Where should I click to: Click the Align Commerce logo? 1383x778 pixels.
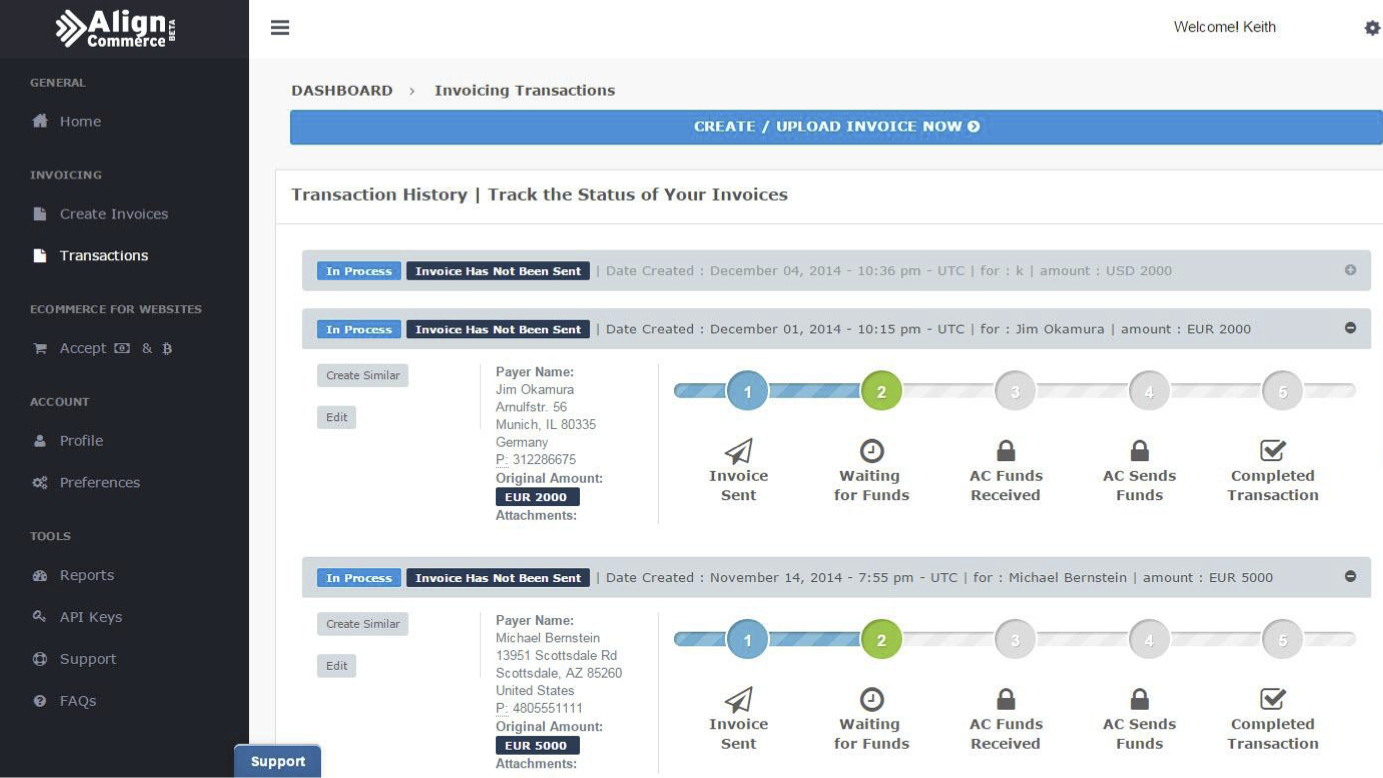point(115,28)
